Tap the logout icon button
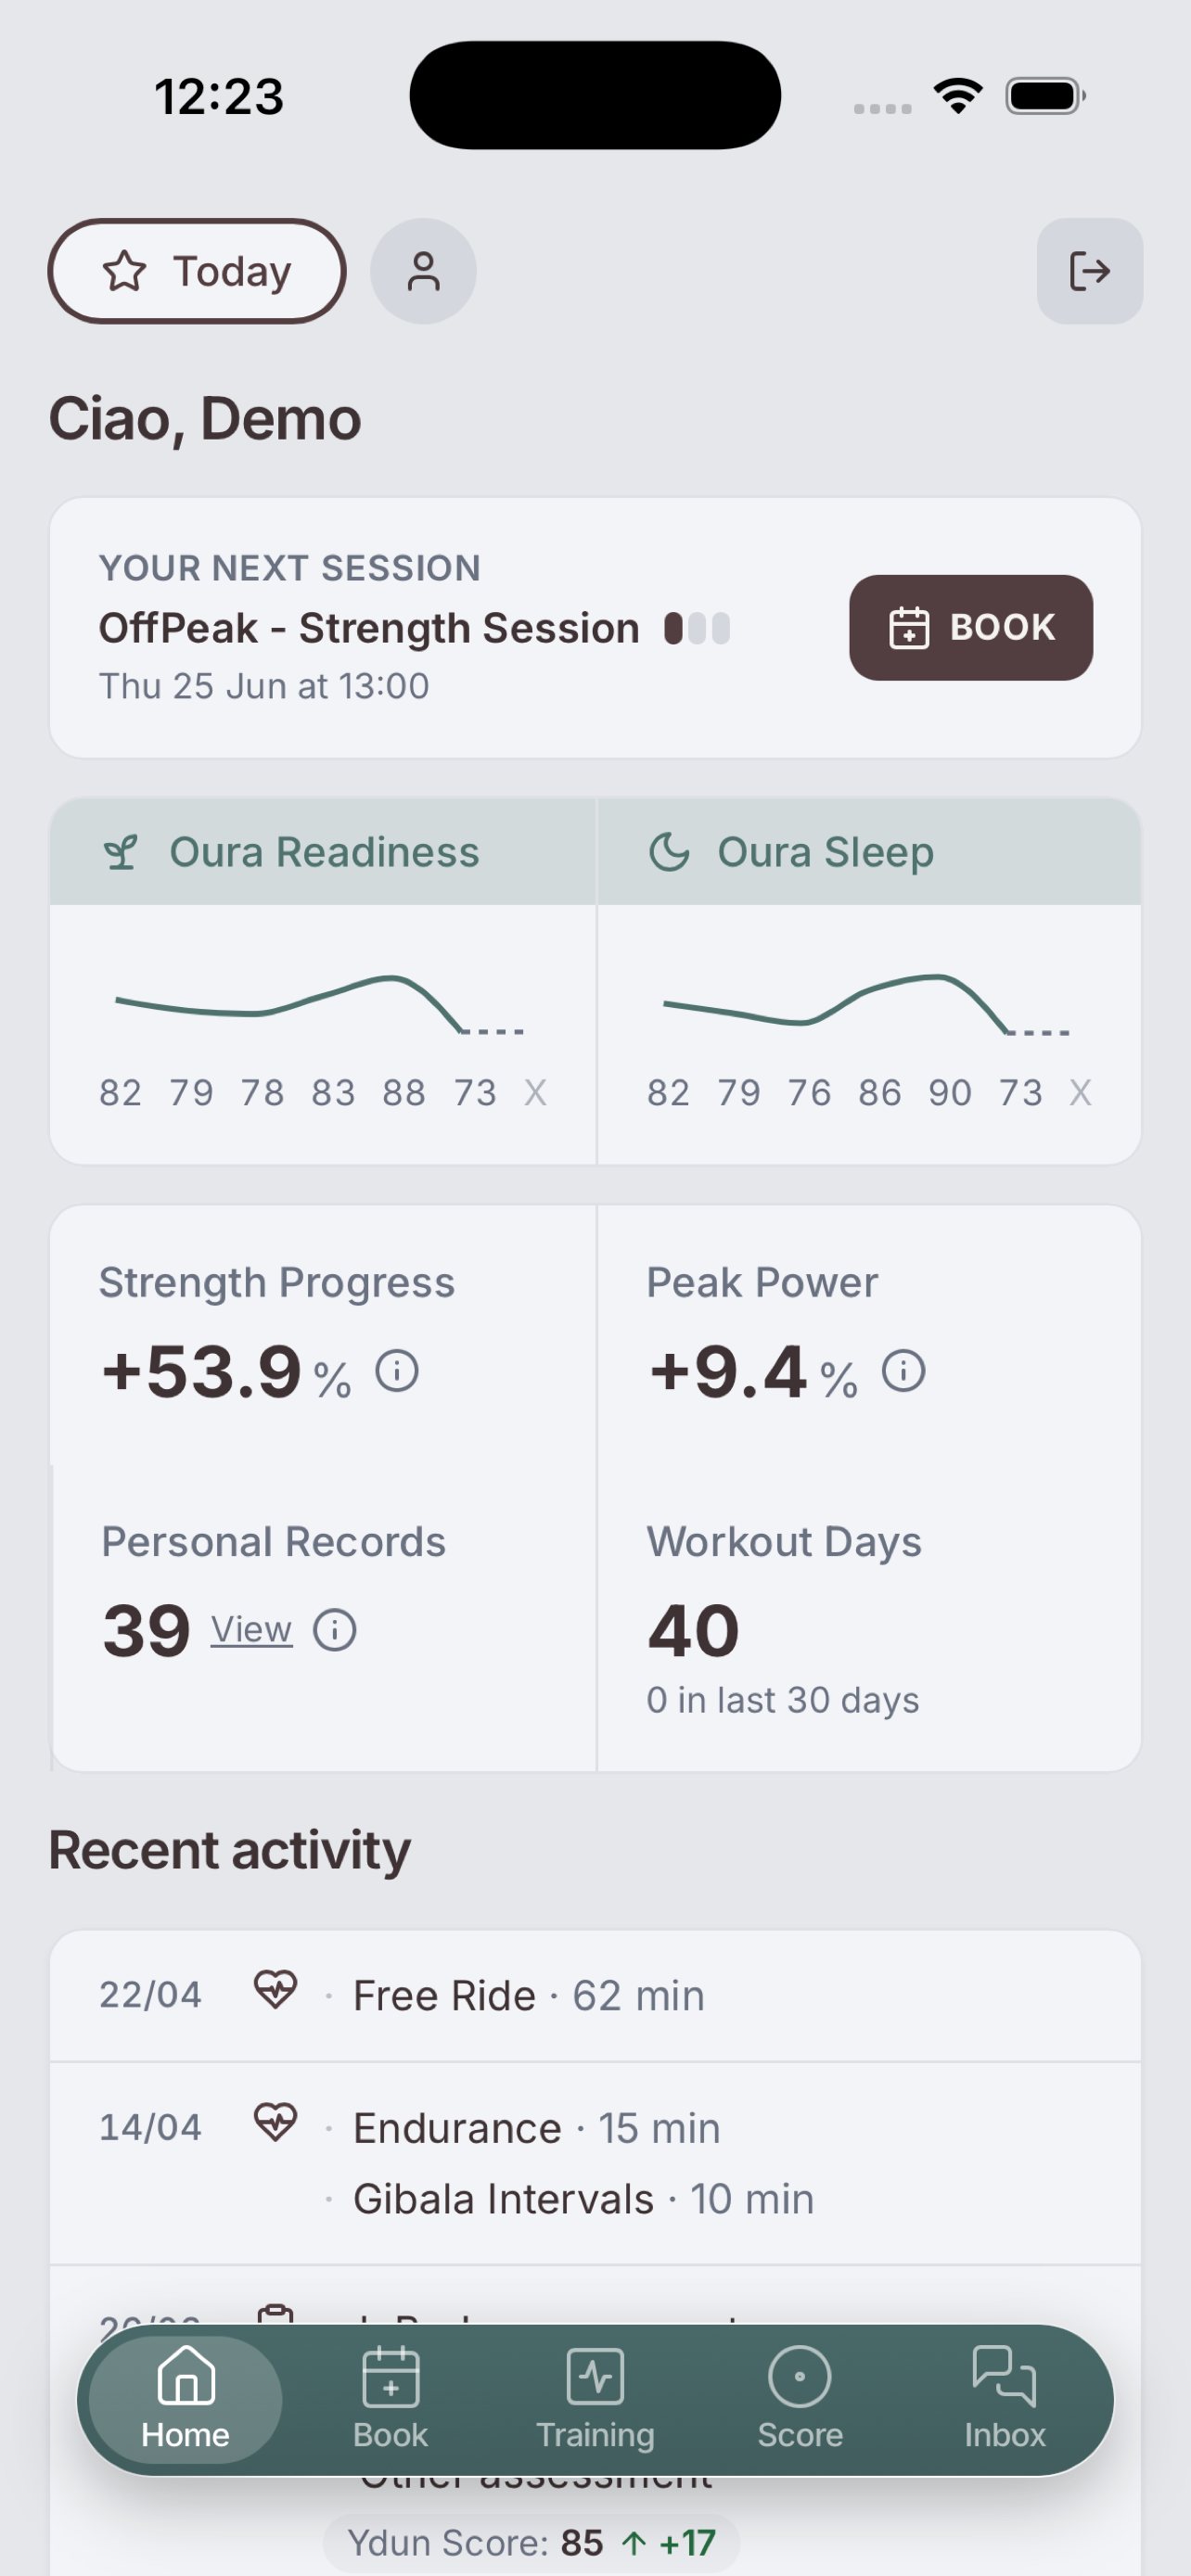This screenshot has width=1191, height=2576. coord(1089,271)
